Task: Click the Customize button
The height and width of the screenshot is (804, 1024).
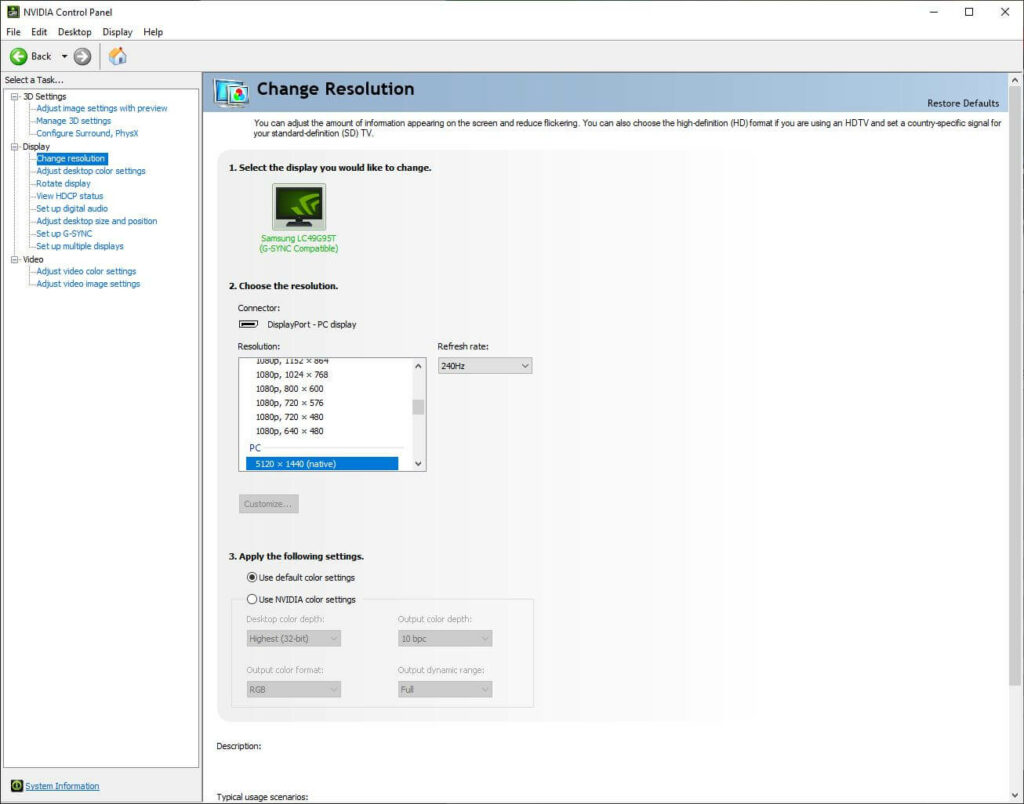Action: tap(268, 504)
